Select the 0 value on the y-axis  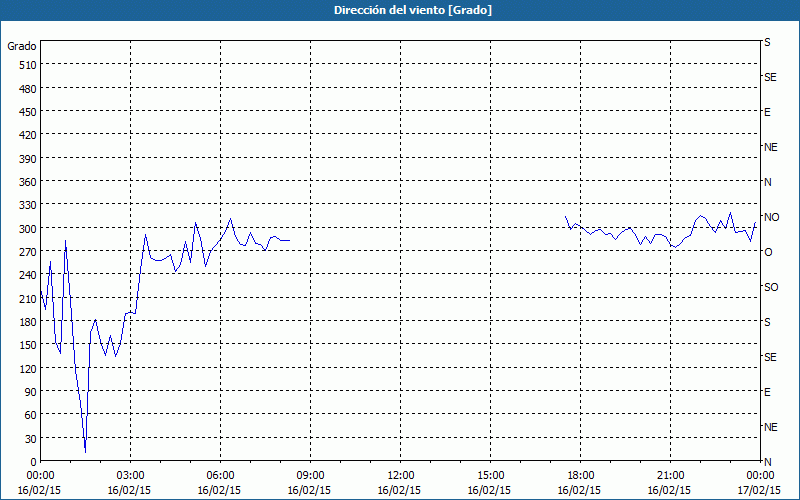[x=34, y=462]
